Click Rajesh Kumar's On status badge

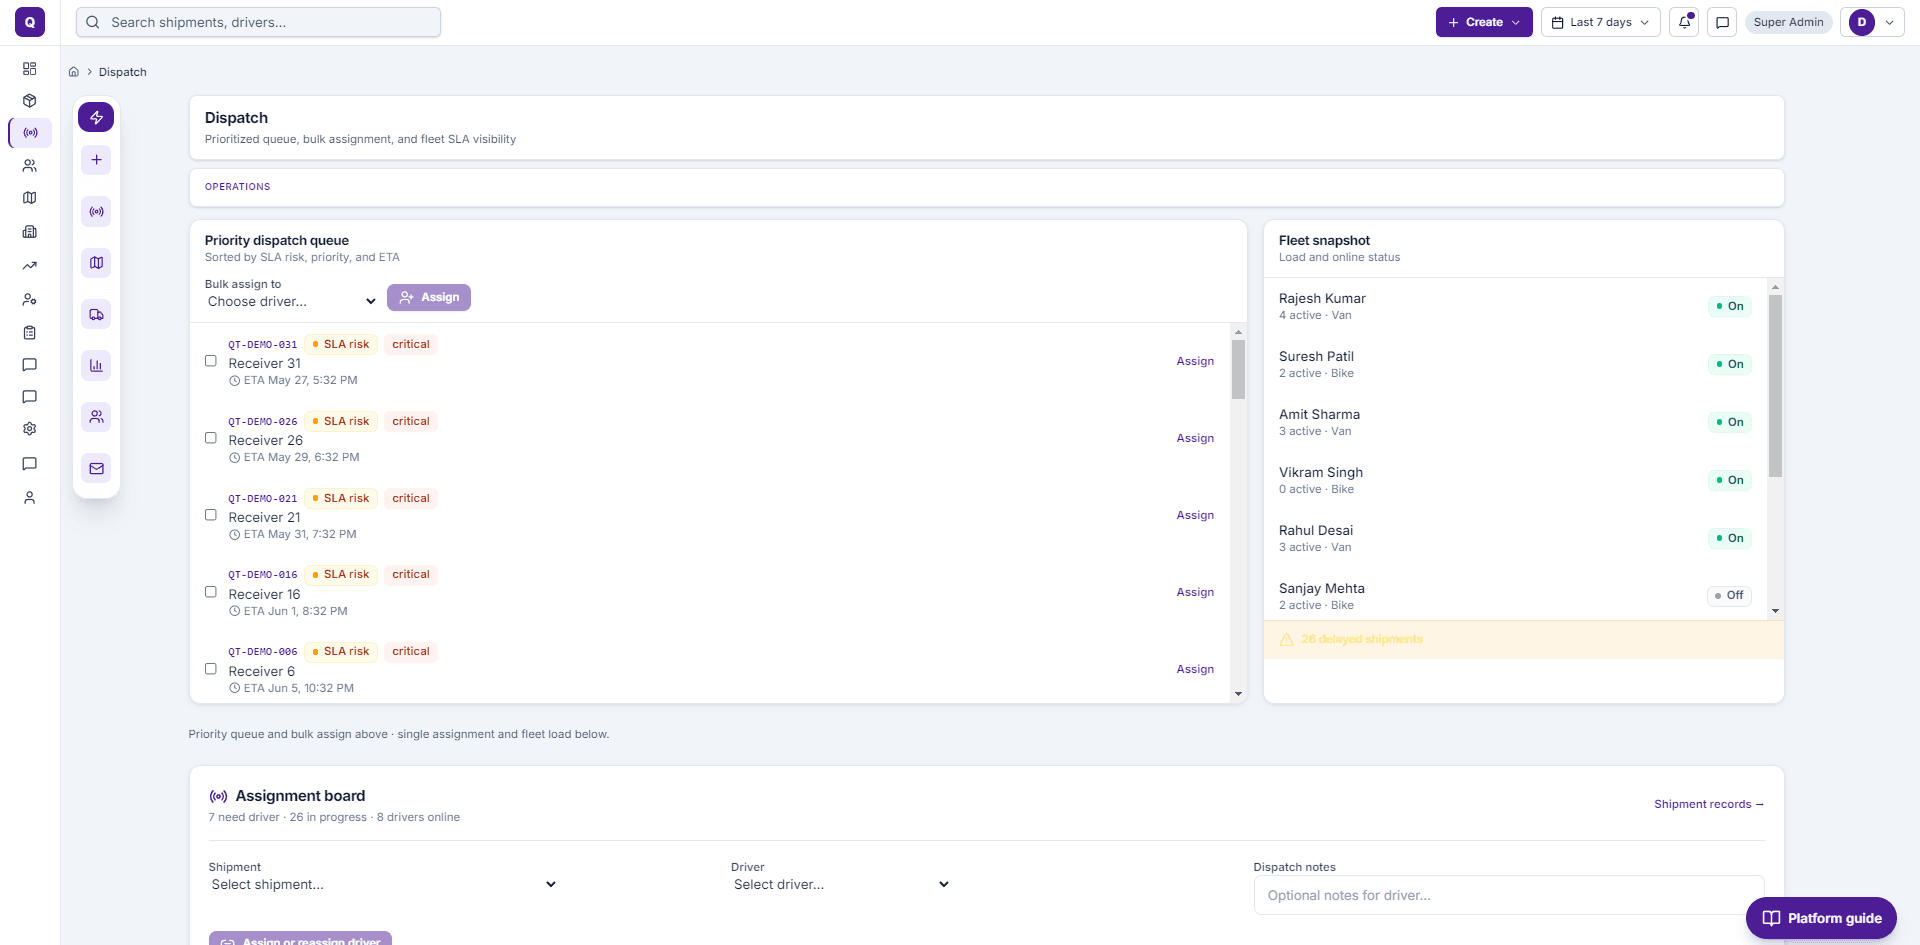1729,306
